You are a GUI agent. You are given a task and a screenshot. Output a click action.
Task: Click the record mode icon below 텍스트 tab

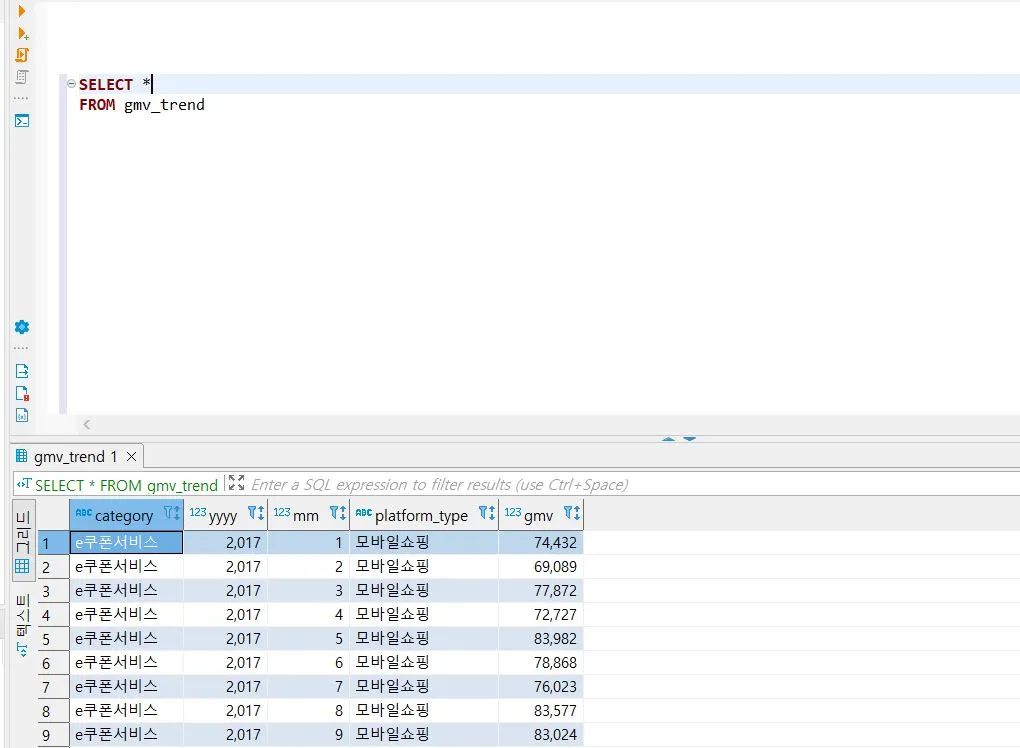pyautogui.click(x=22, y=649)
